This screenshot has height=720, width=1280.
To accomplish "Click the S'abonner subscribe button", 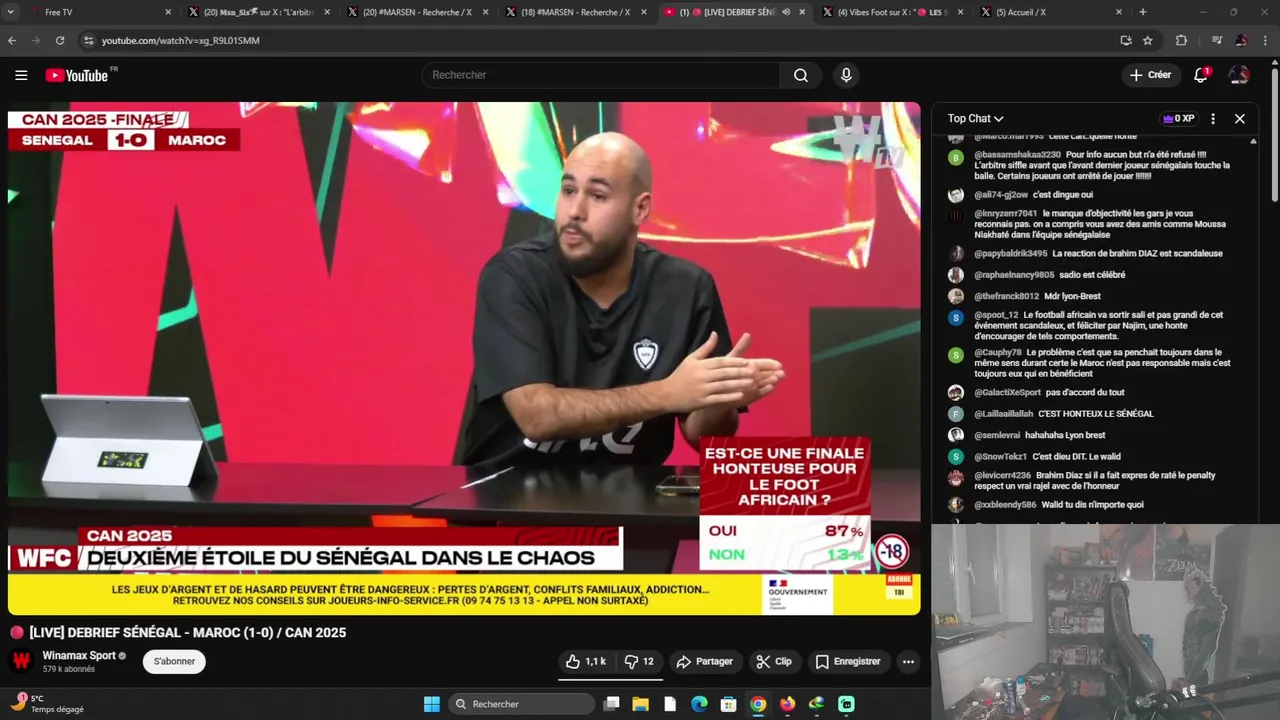I will 174,661.
